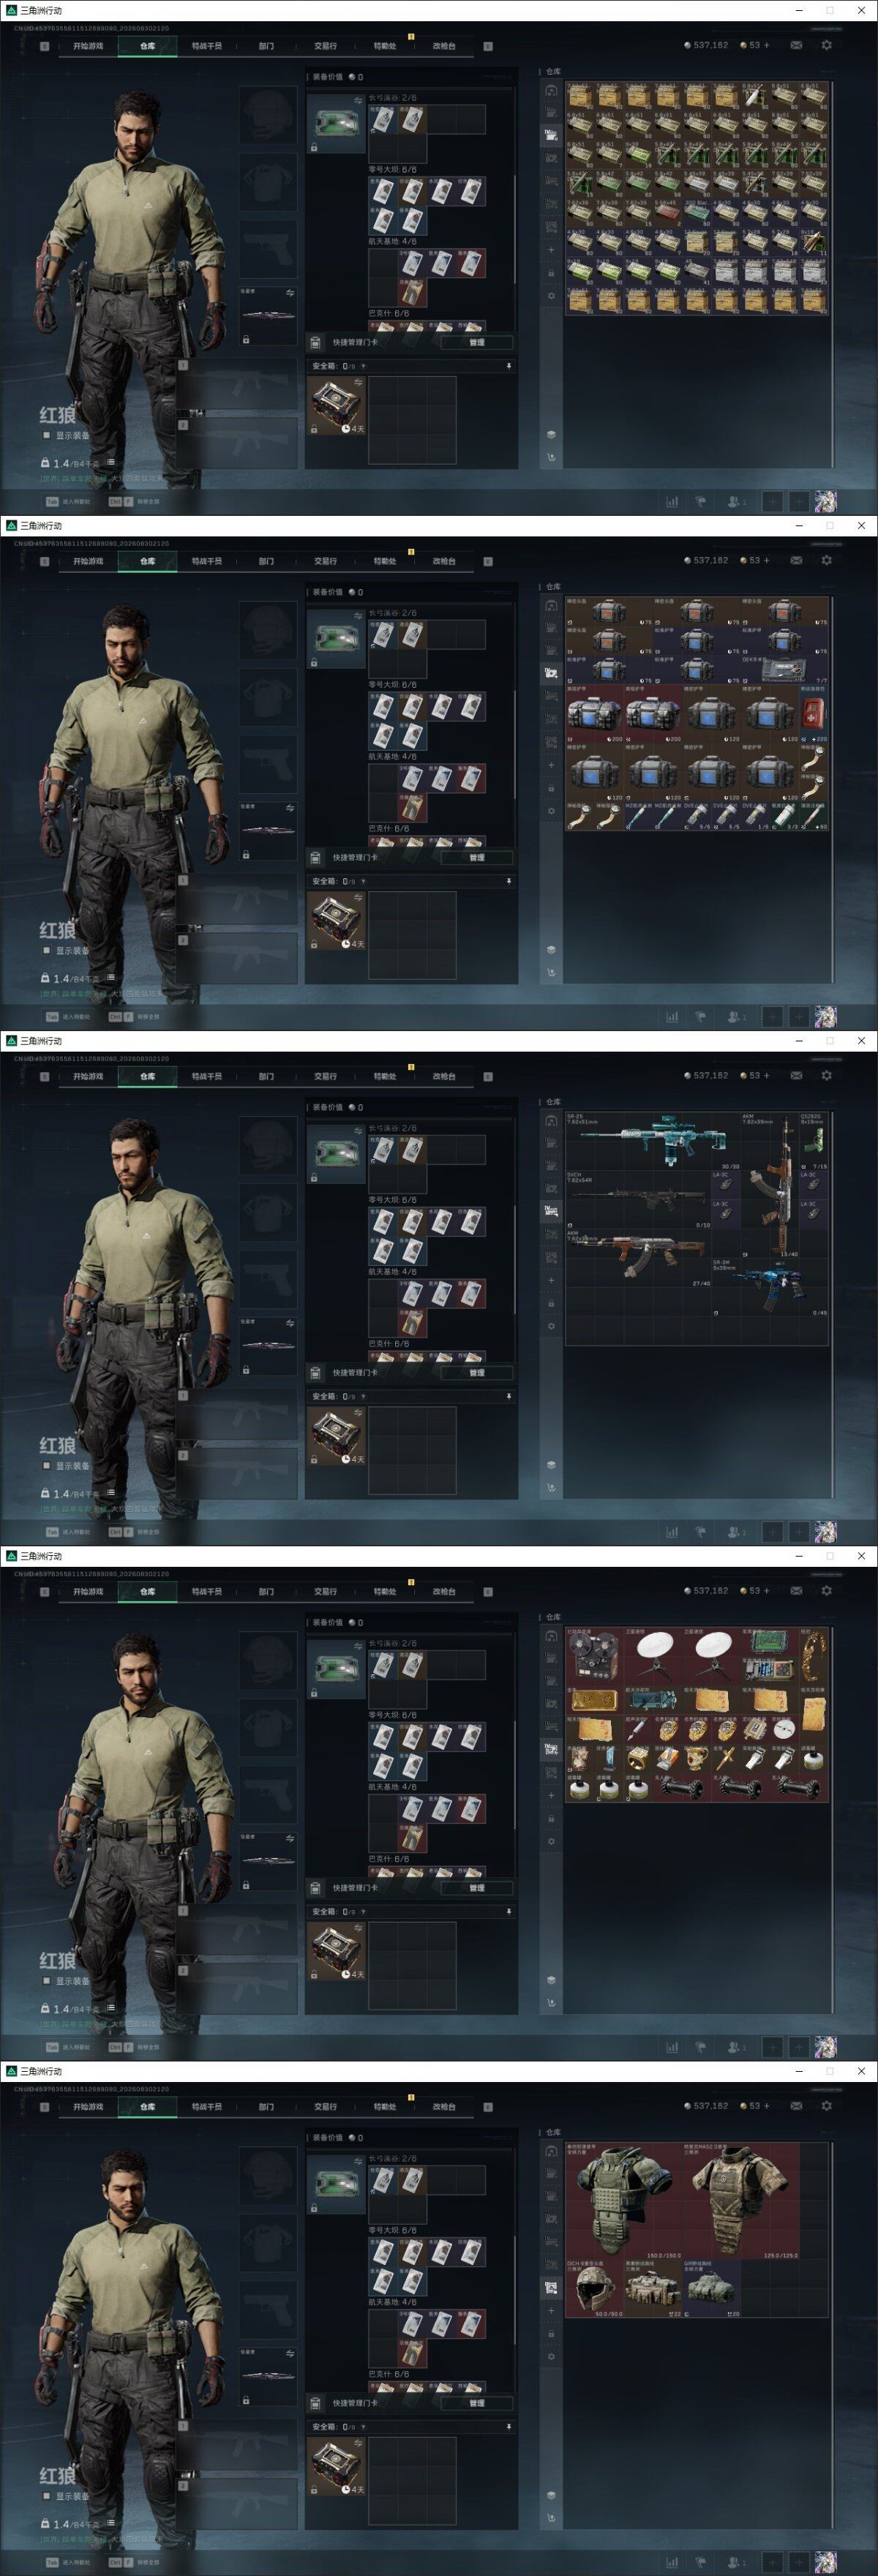This screenshot has height=2576, width=878.
Task: Toggle warehouse lock icon in weapons window sidebar
Action: point(551,1303)
